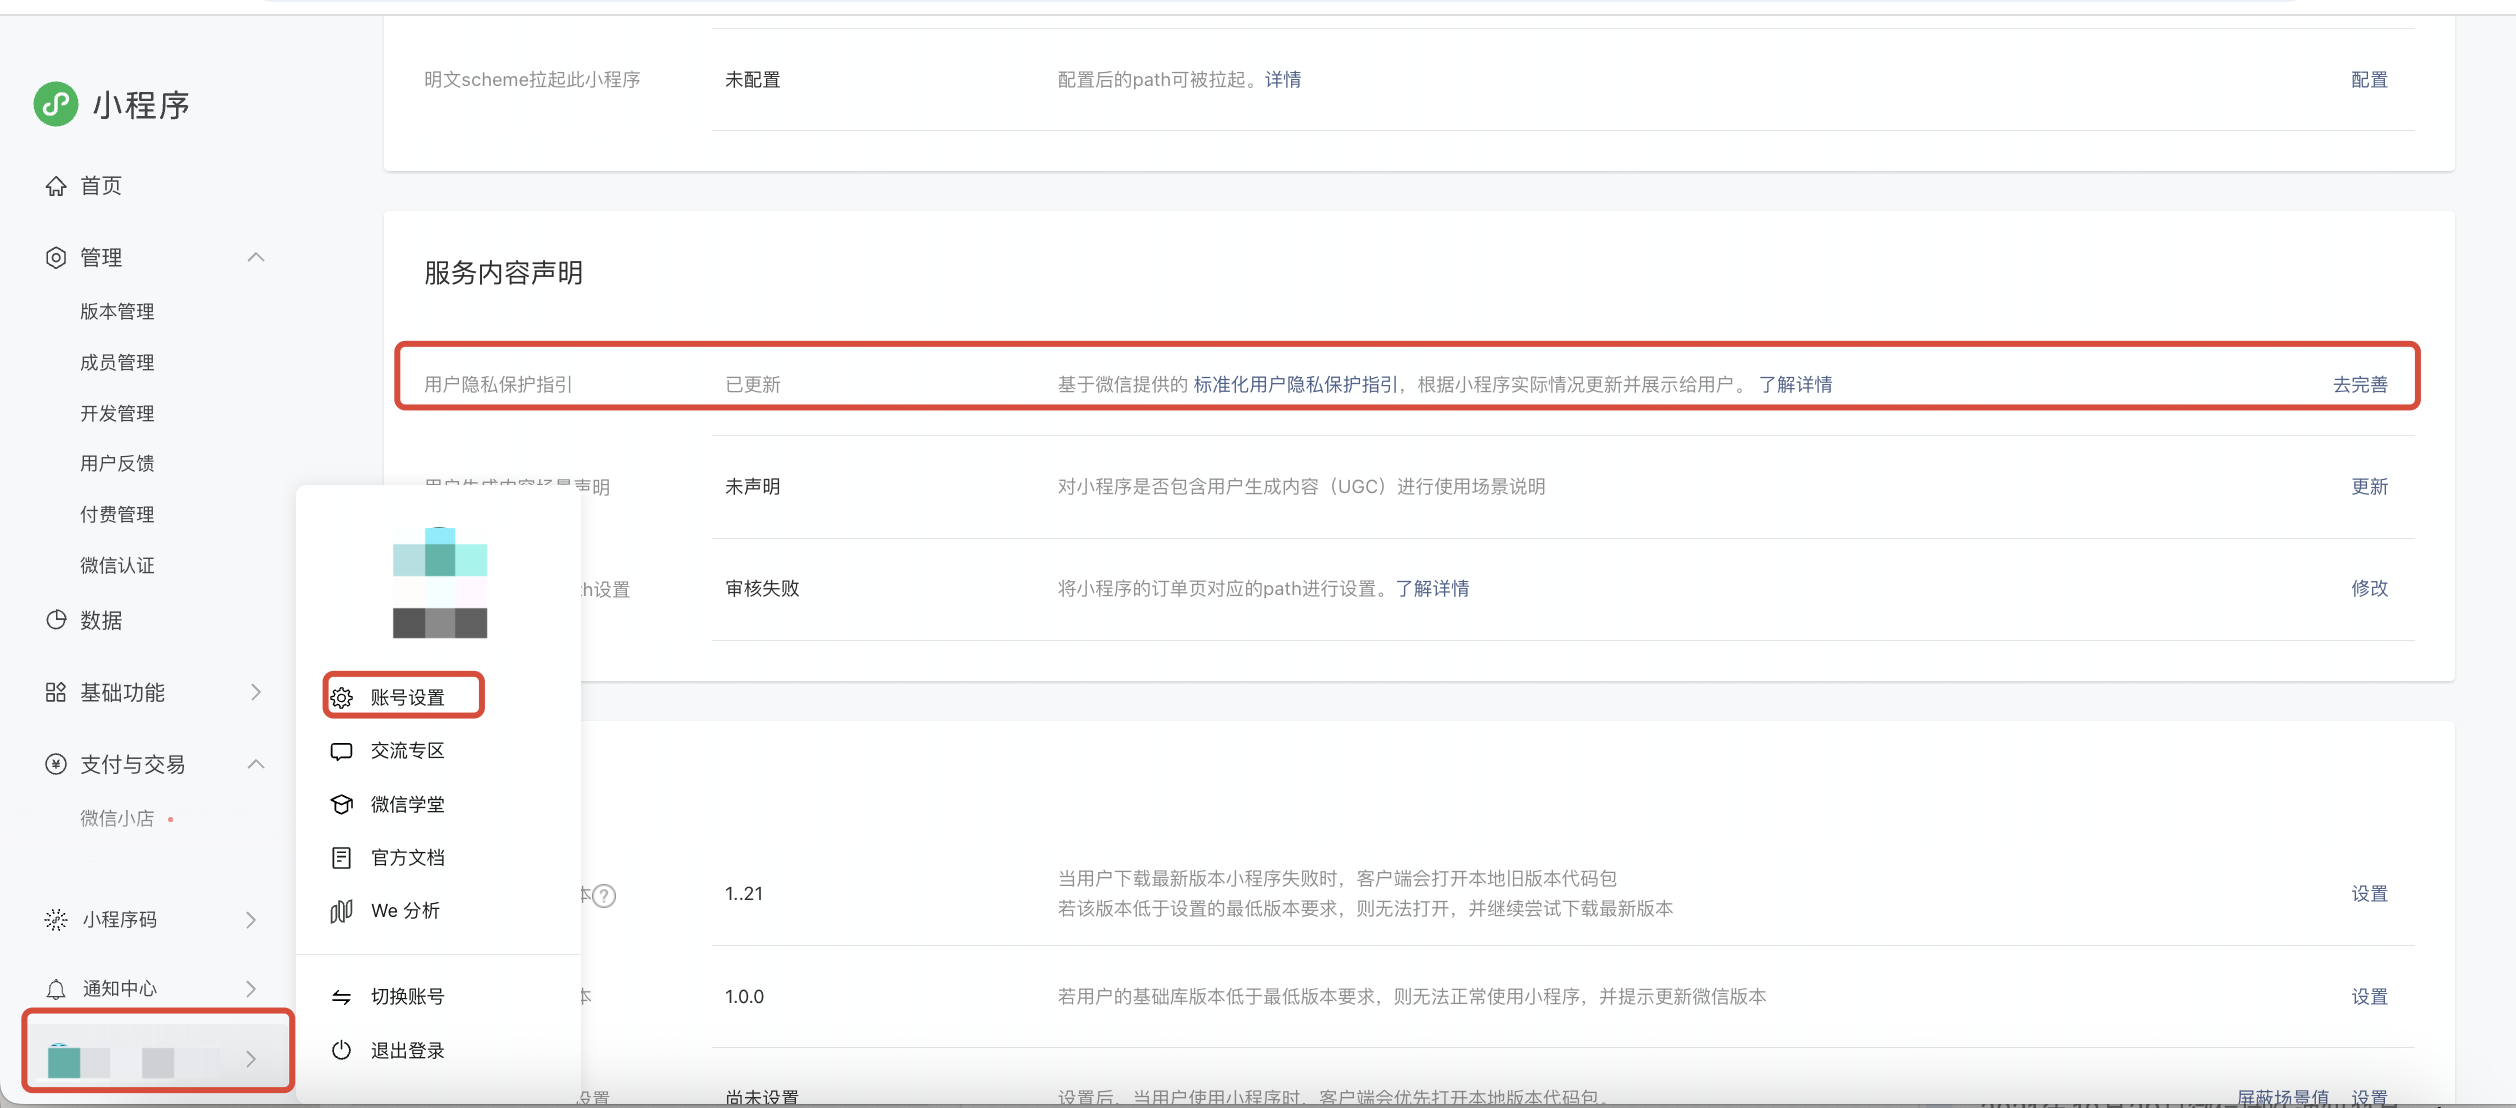Click the 去完善 link for privacy guide
The height and width of the screenshot is (1108, 2516).
click(2360, 385)
